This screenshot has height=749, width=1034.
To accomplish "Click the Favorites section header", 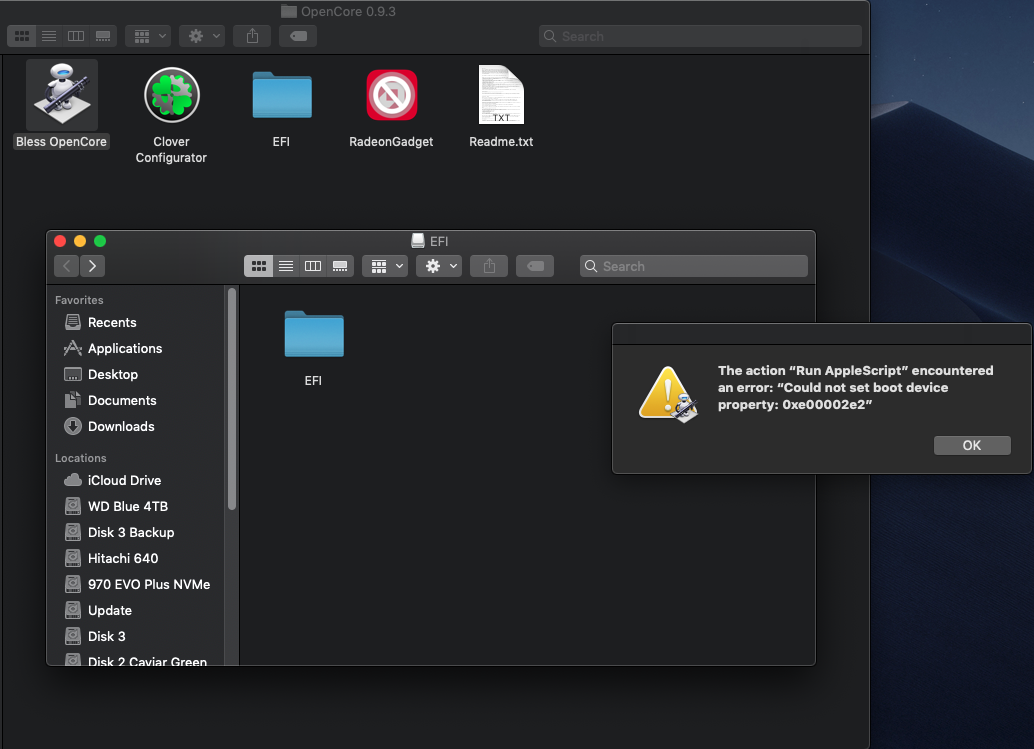I will (79, 300).
